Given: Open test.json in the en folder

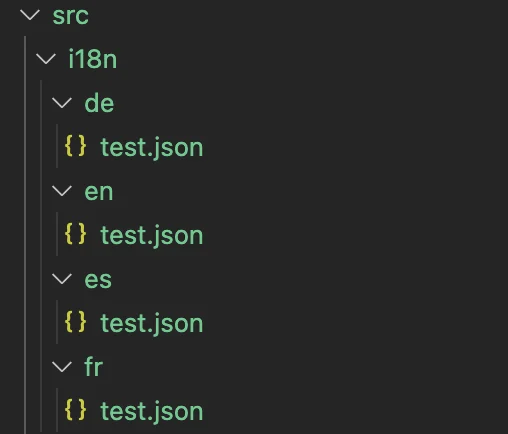Looking at the screenshot, I should click(x=152, y=235).
